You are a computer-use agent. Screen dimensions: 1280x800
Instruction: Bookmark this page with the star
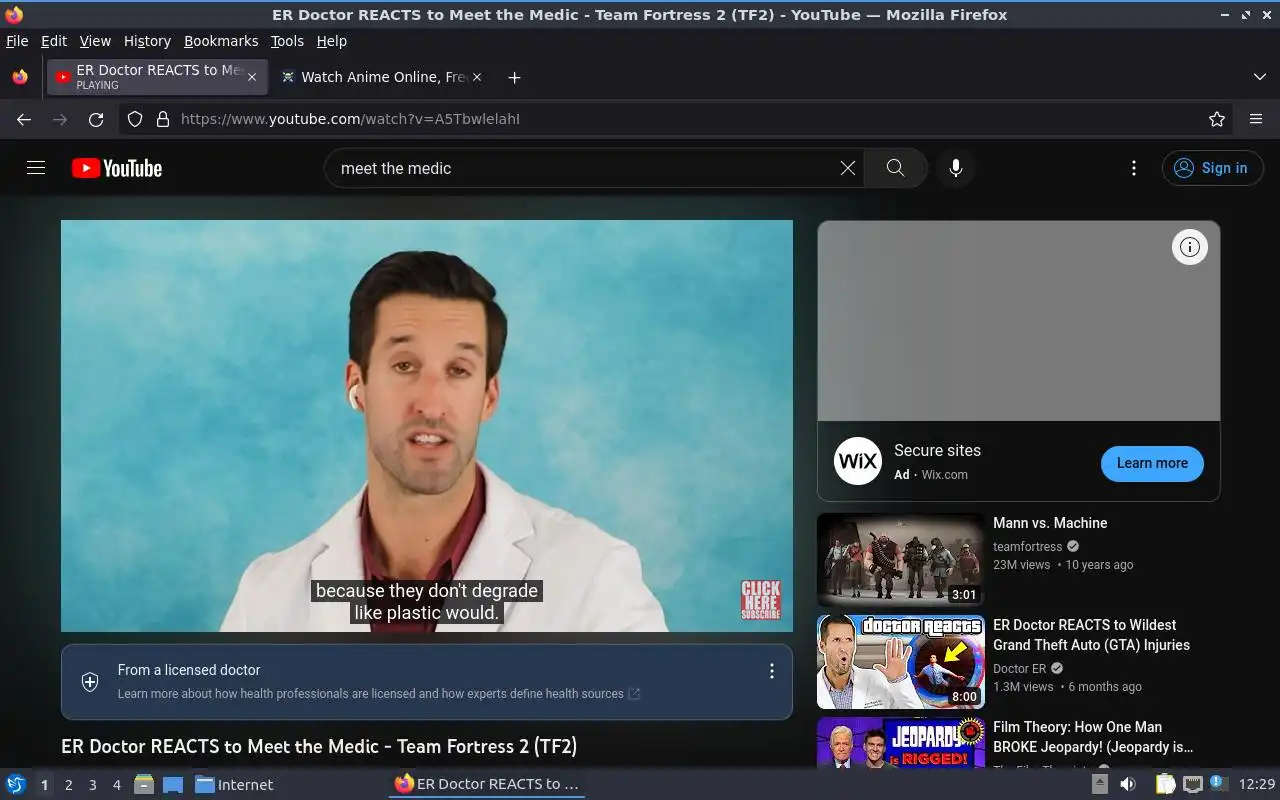click(1217, 119)
